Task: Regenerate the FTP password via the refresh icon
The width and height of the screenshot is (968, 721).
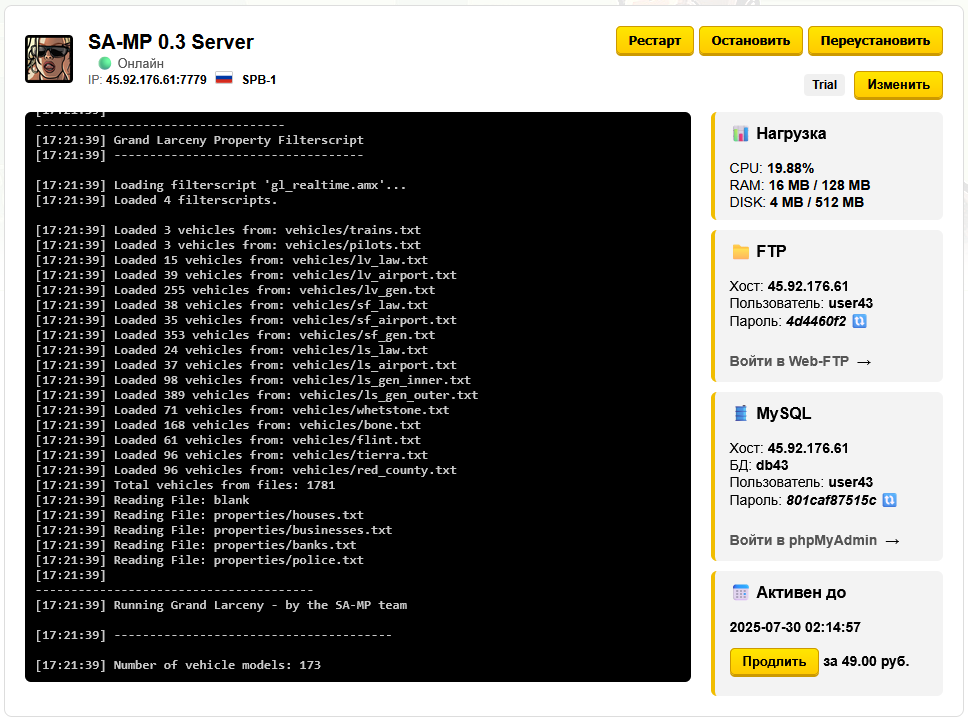Action: (x=861, y=321)
